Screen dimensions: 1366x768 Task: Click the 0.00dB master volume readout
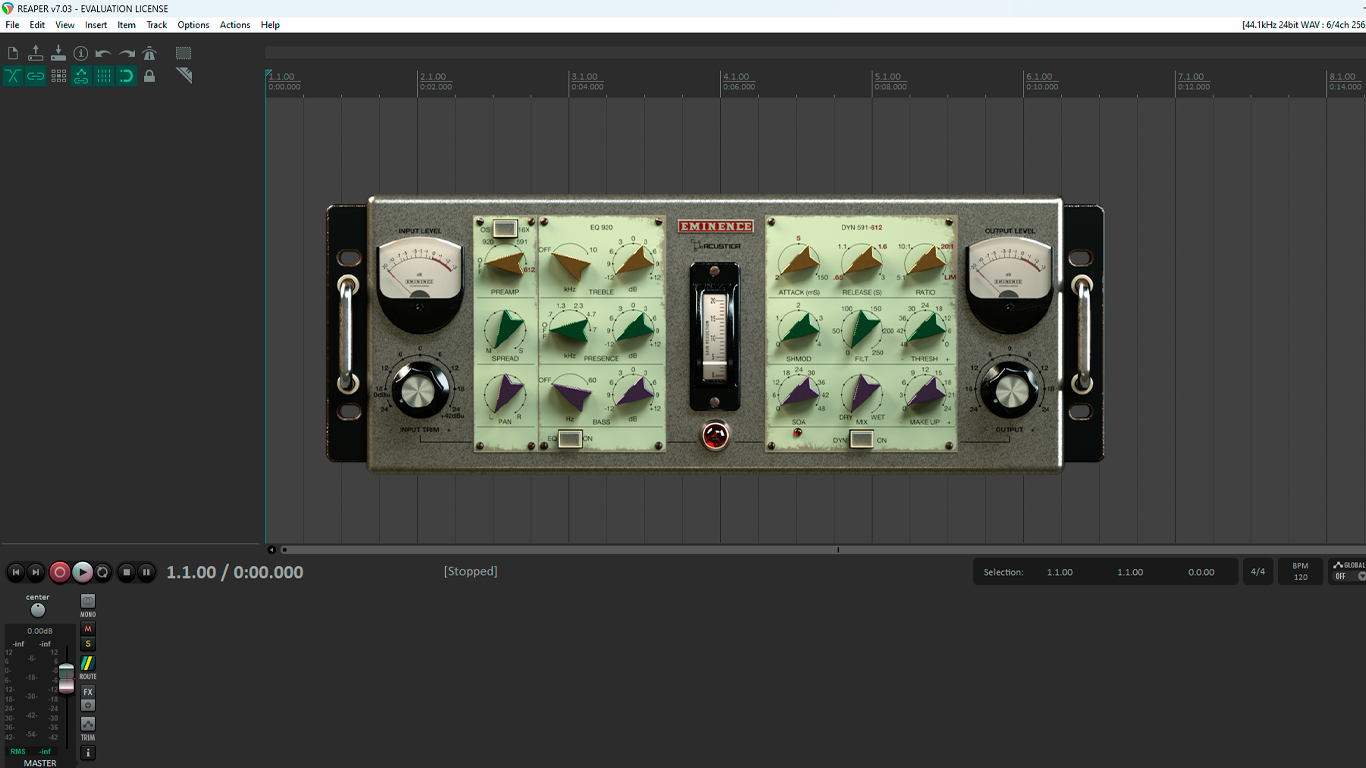(x=40, y=631)
